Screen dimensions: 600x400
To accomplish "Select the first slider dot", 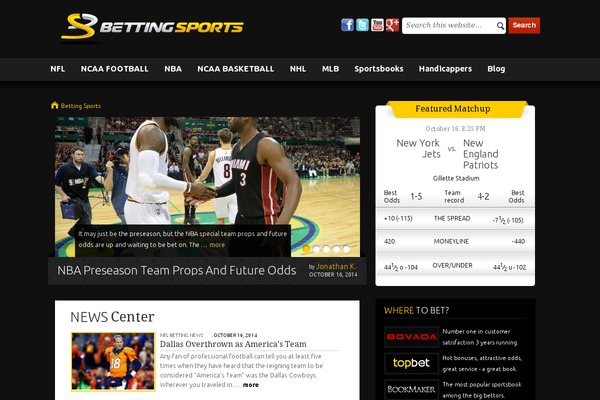I will point(306,249).
